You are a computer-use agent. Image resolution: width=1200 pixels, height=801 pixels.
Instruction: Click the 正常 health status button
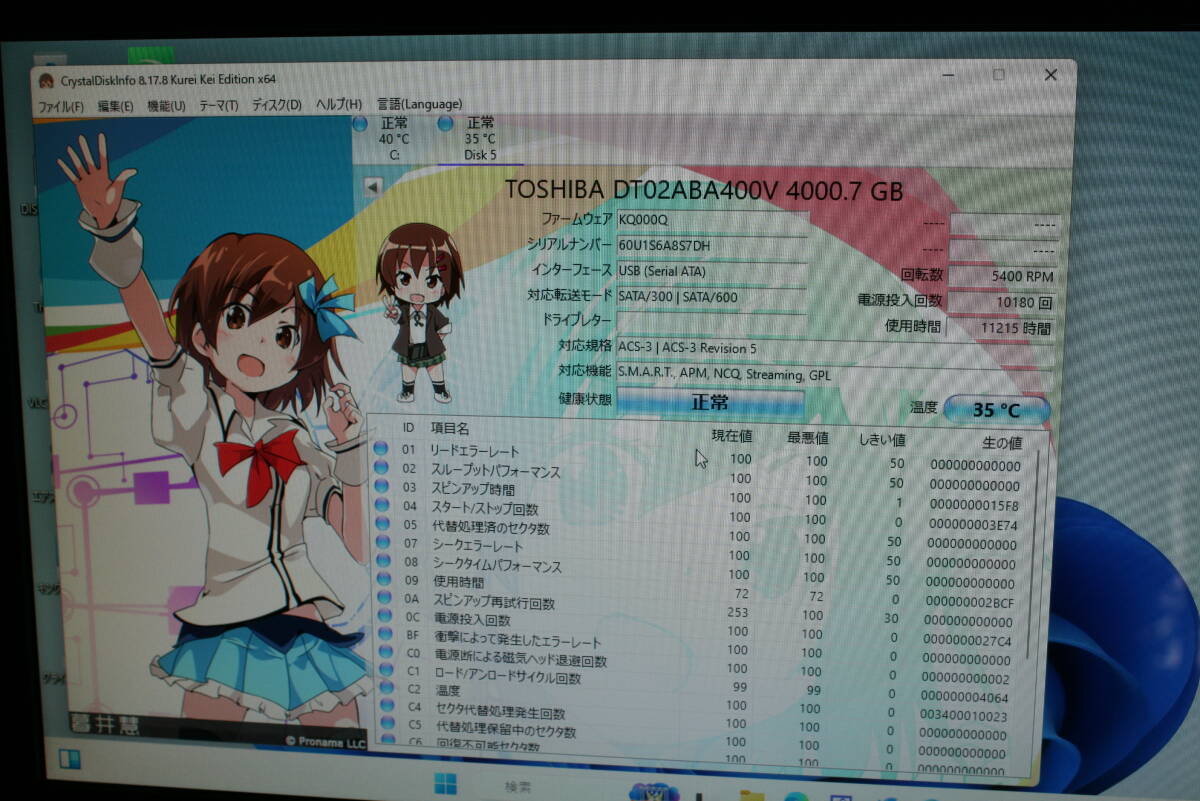[x=710, y=402]
